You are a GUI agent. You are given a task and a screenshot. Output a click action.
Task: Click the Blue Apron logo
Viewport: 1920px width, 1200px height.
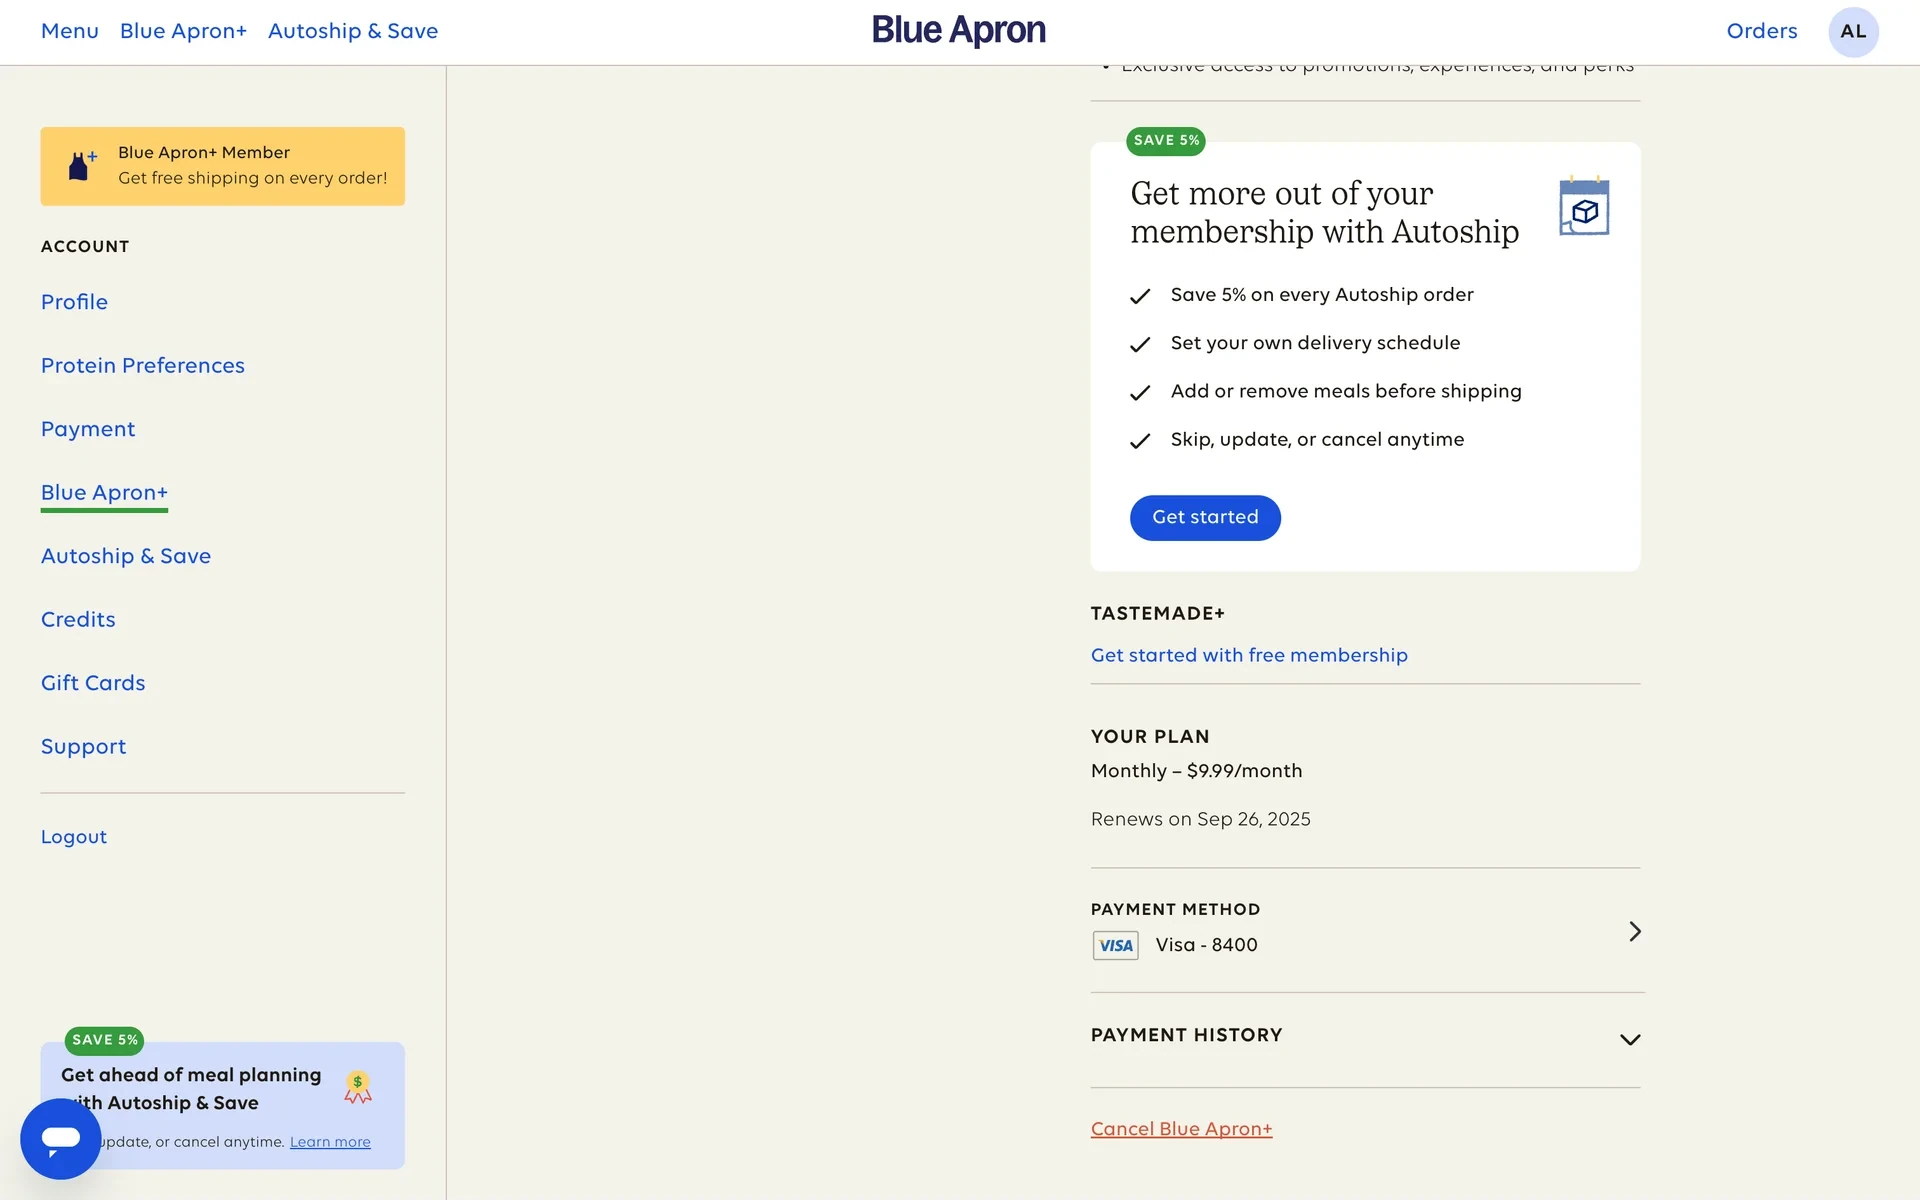[958, 31]
